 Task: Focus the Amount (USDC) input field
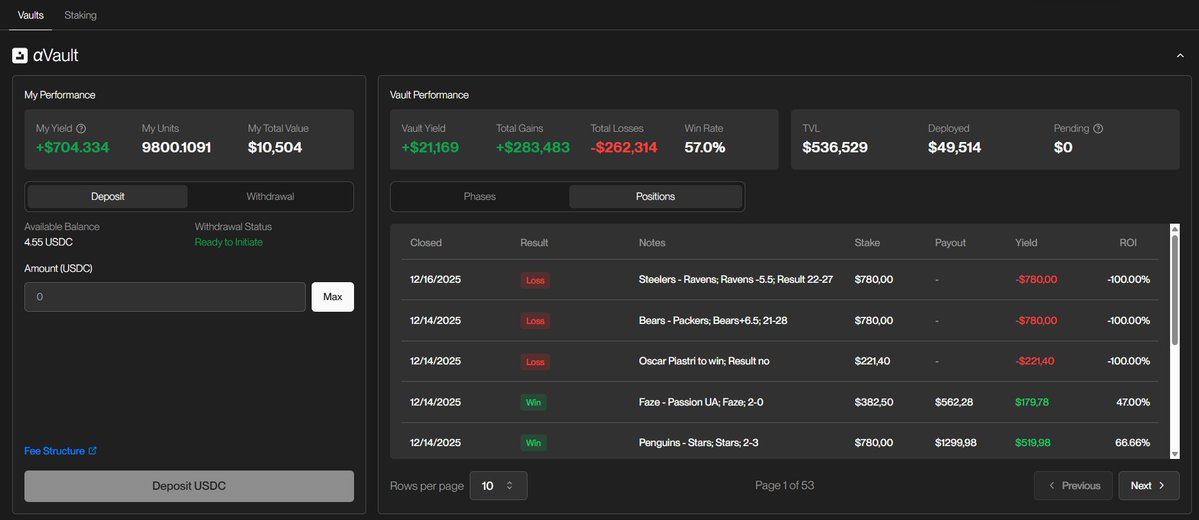(x=165, y=297)
